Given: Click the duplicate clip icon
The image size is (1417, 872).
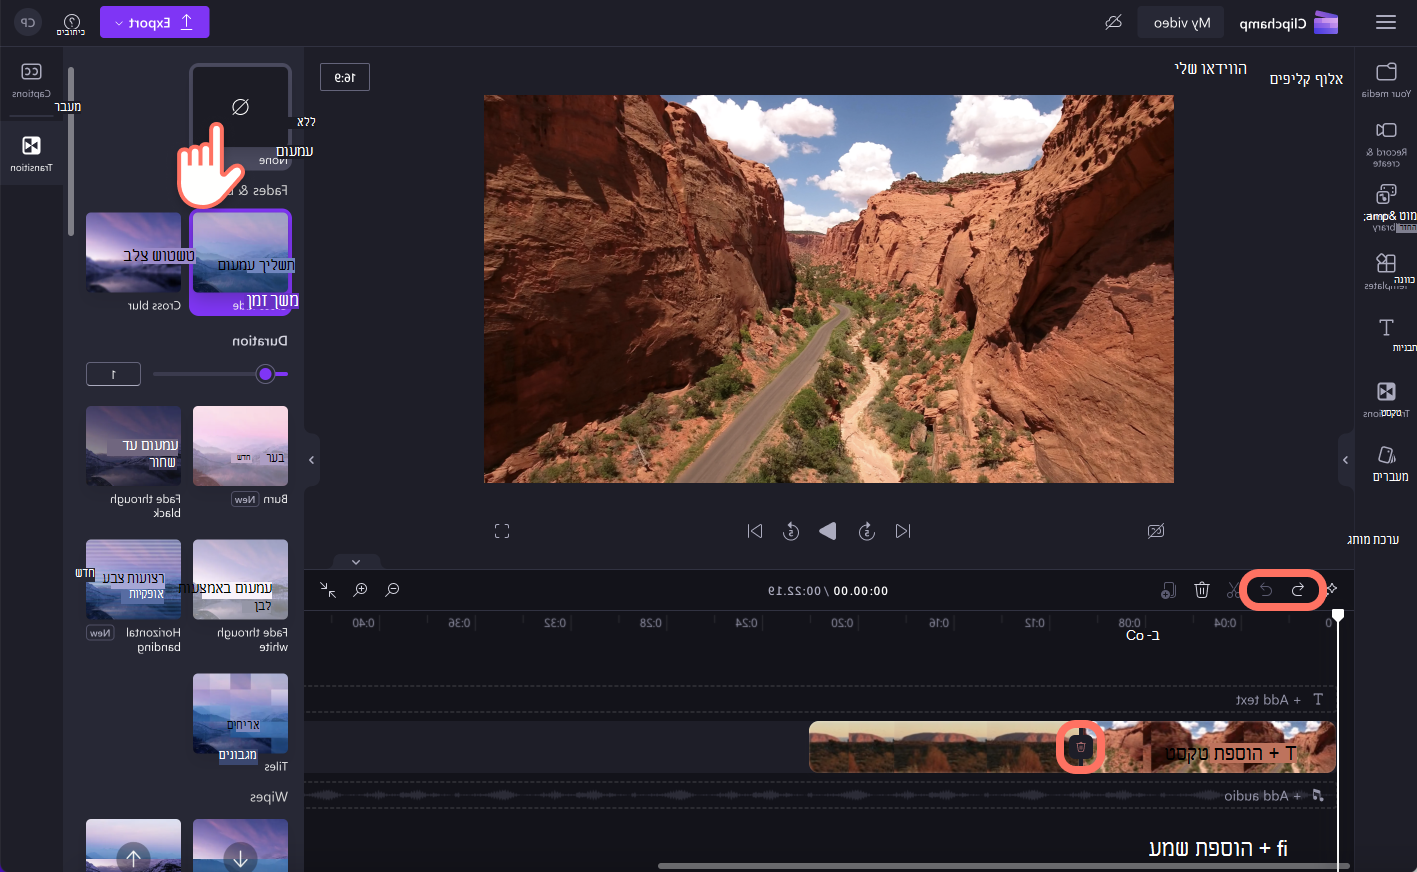Looking at the screenshot, I should pos(1169,590).
